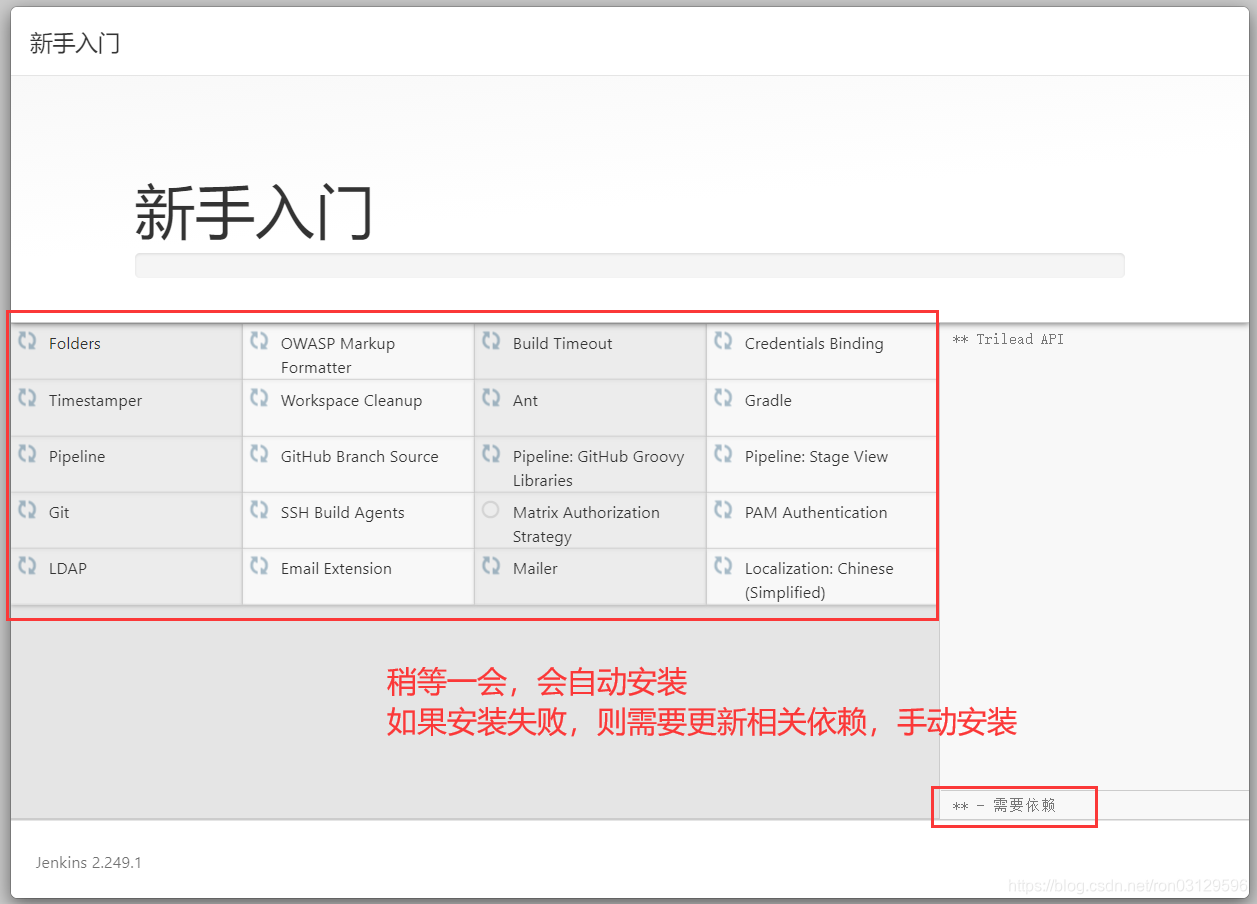The width and height of the screenshot is (1257, 904).
Task: Click the LDAP plugin name
Action: (x=68, y=568)
